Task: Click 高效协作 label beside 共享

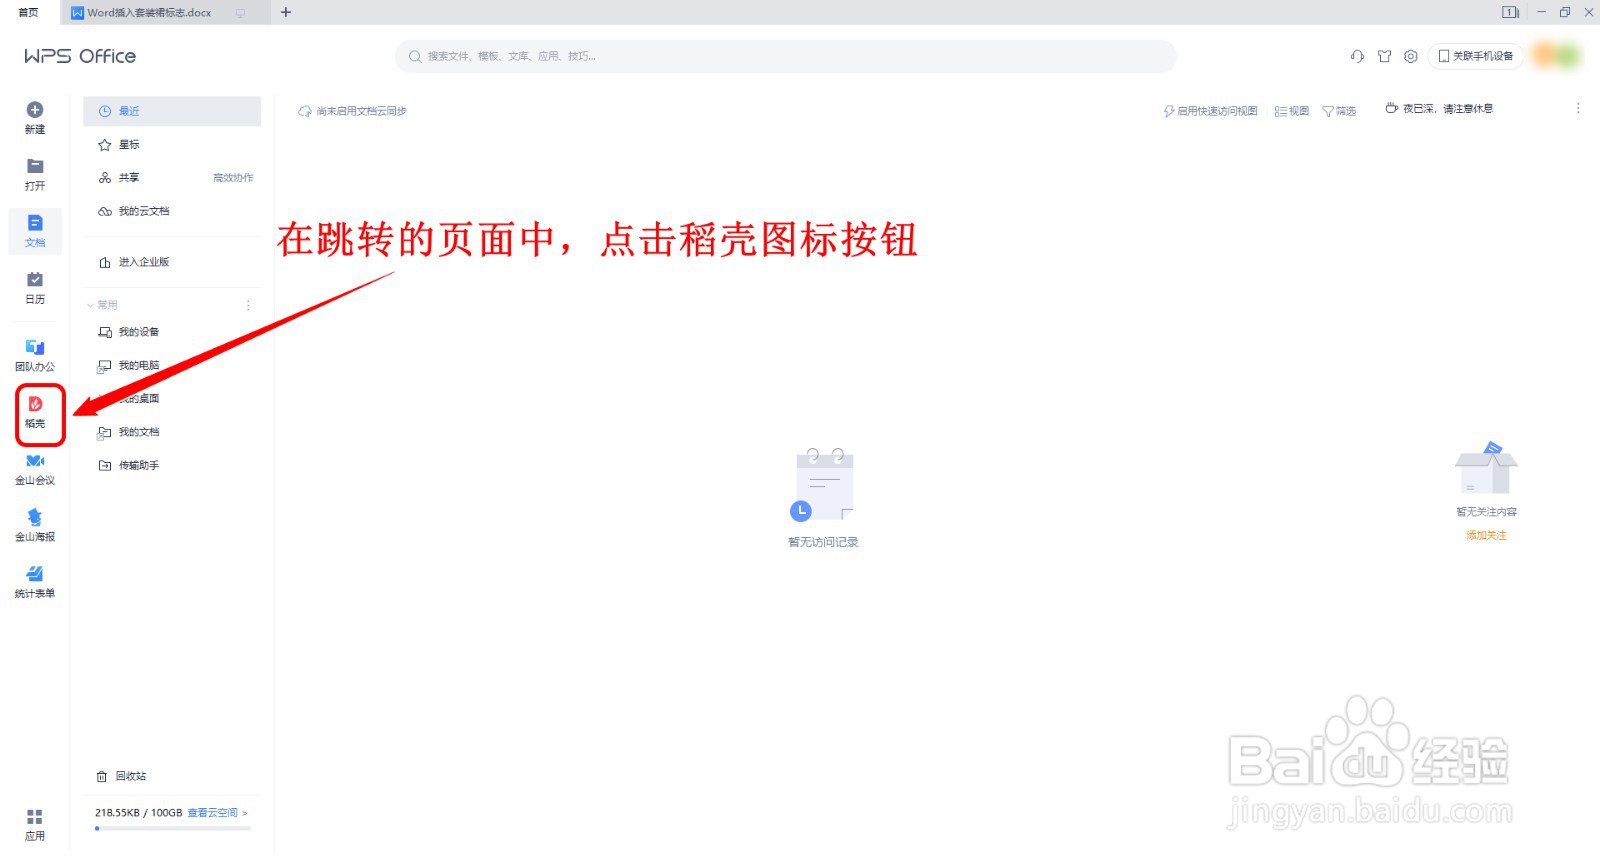Action: [233, 178]
